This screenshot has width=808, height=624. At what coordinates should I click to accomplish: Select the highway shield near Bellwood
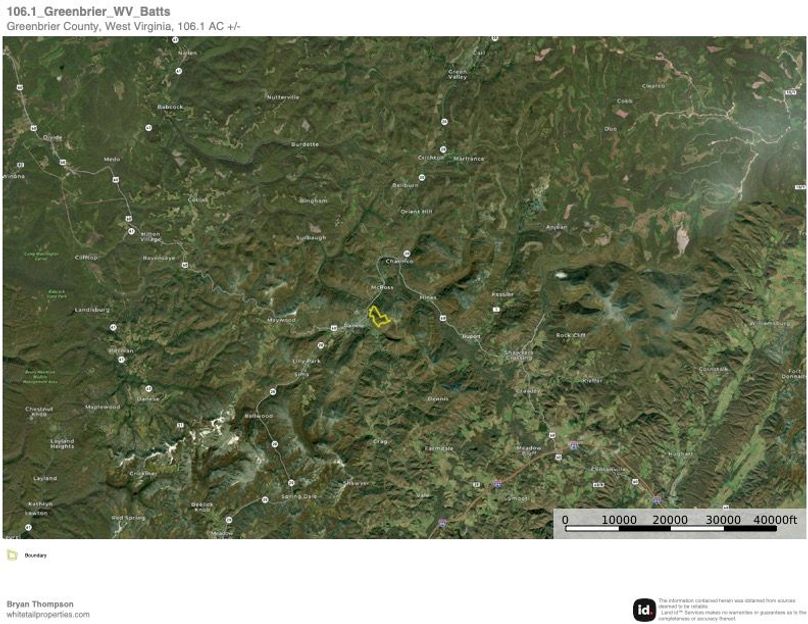pos(273,391)
